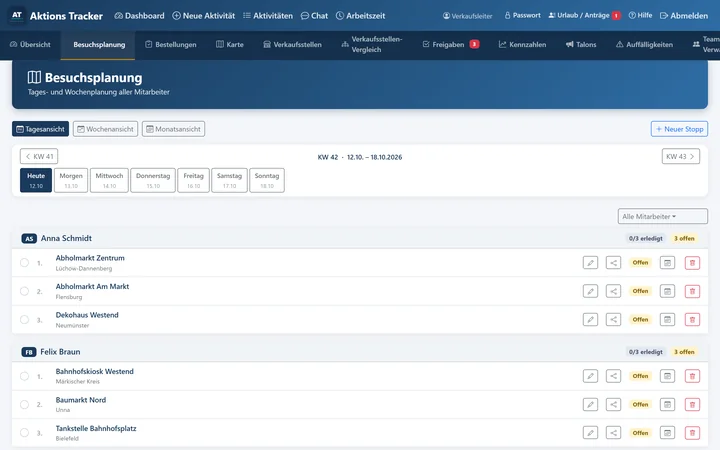Open the Dashboard page
Image resolution: width=720 pixels, height=450 pixels.
pos(139,16)
